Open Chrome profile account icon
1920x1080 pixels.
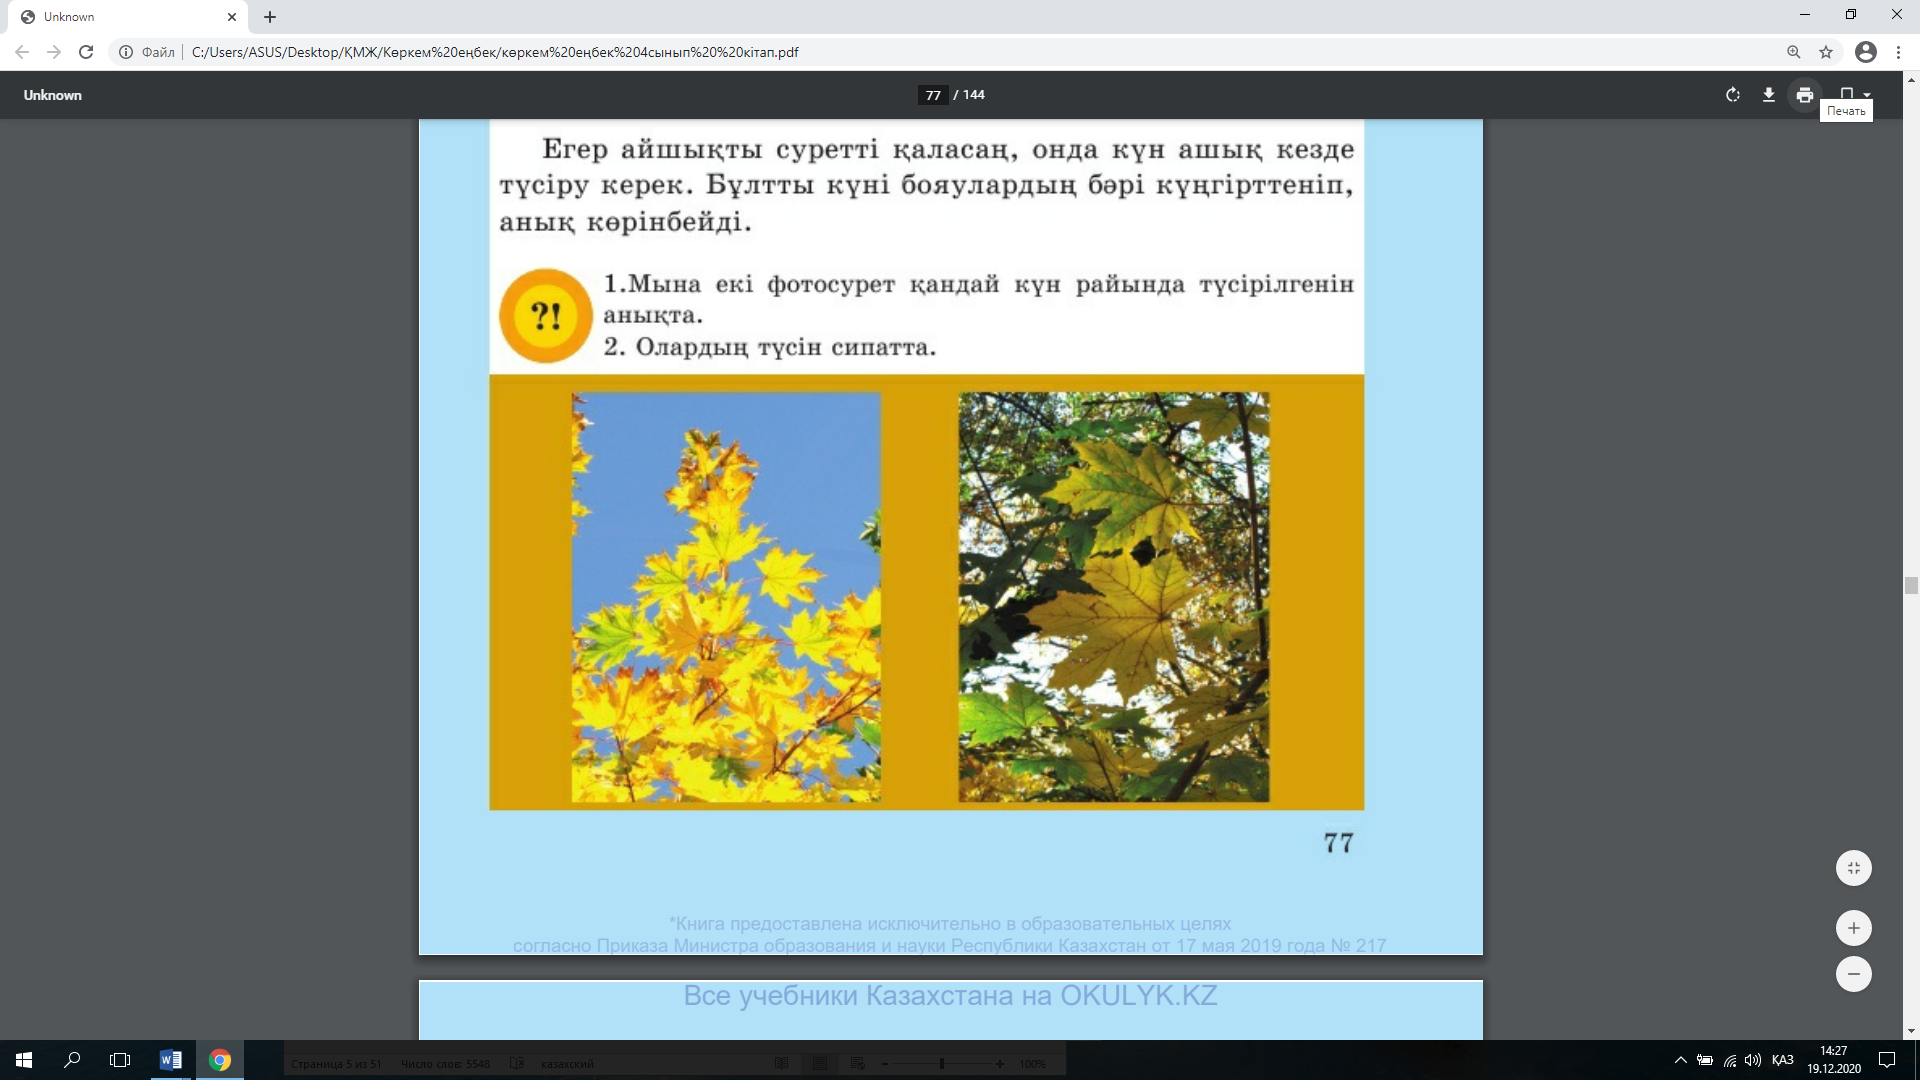click(x=1865, y=52)
